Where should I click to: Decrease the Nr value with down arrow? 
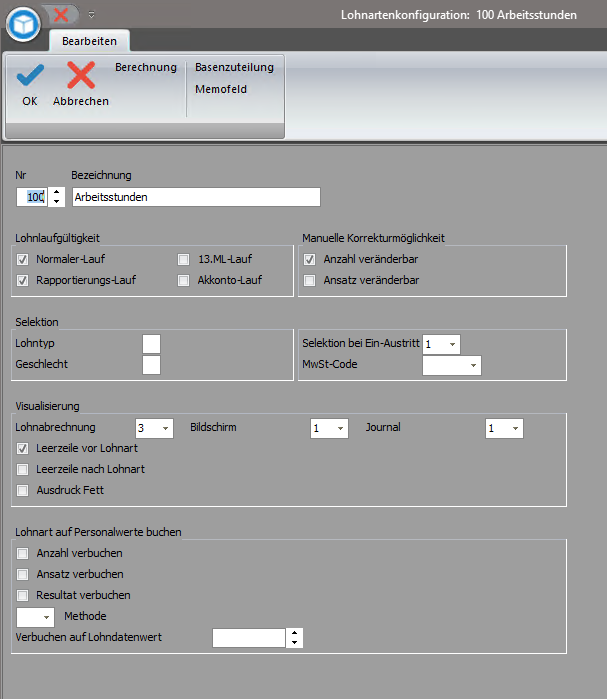point(56,201)
